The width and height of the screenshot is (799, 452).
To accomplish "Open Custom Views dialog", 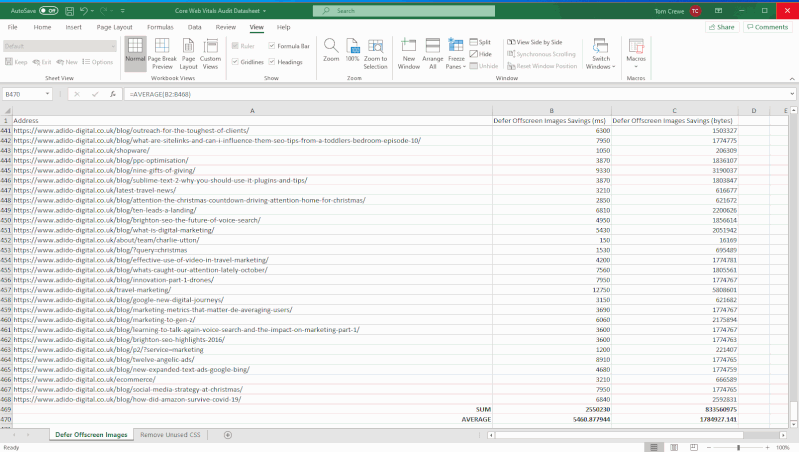I will tap(210, 52).
